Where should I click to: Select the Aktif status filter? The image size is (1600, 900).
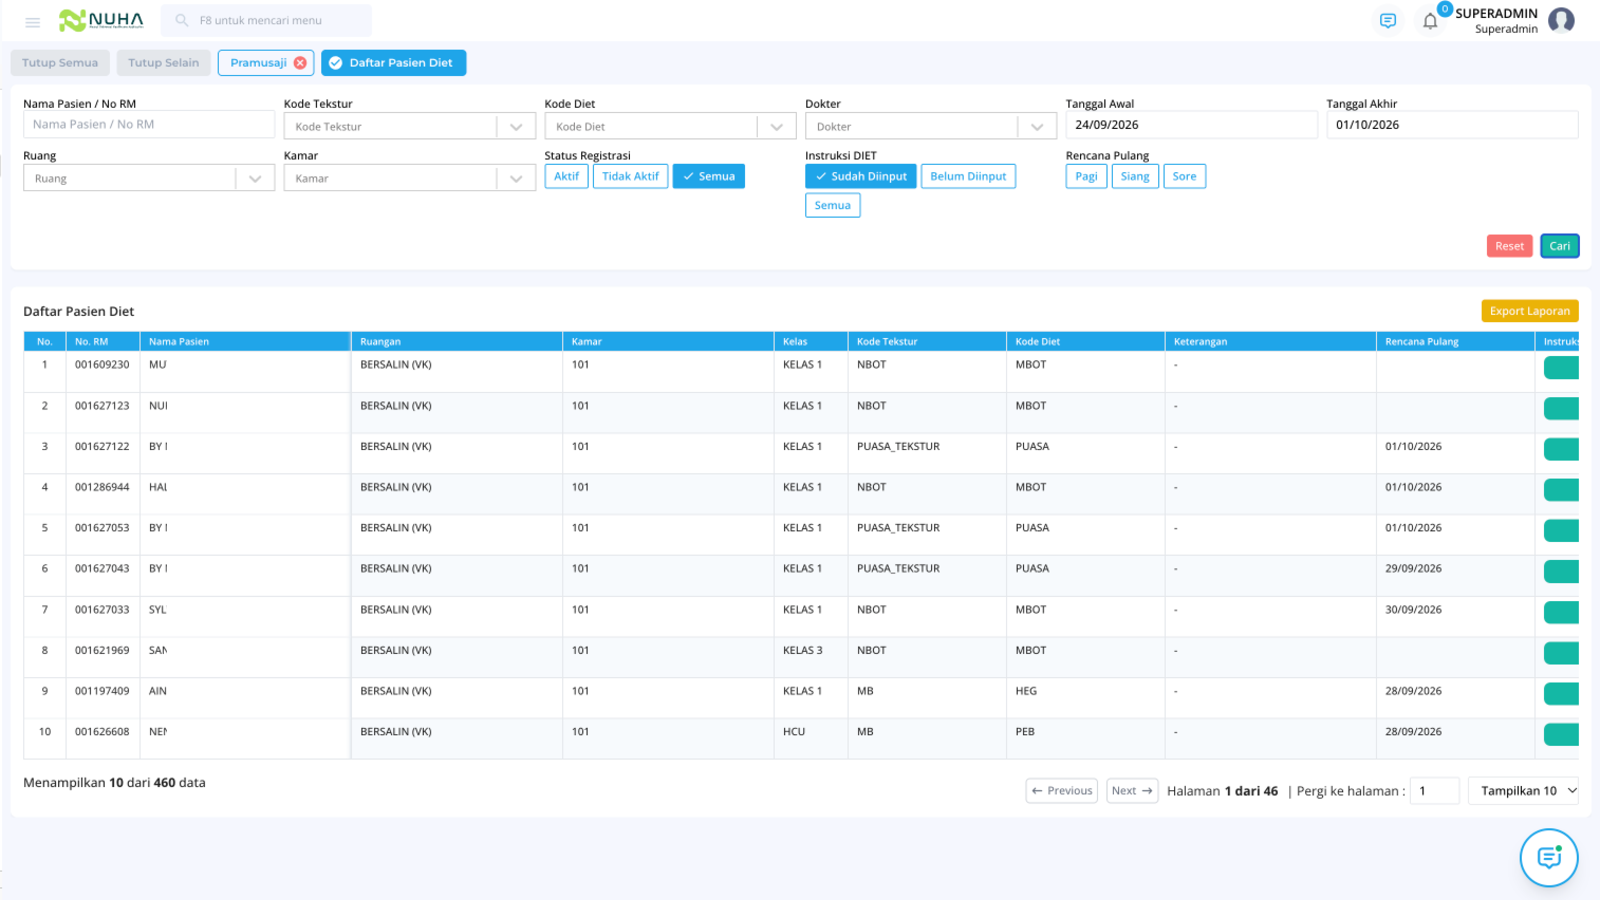[x=566, y=176]
